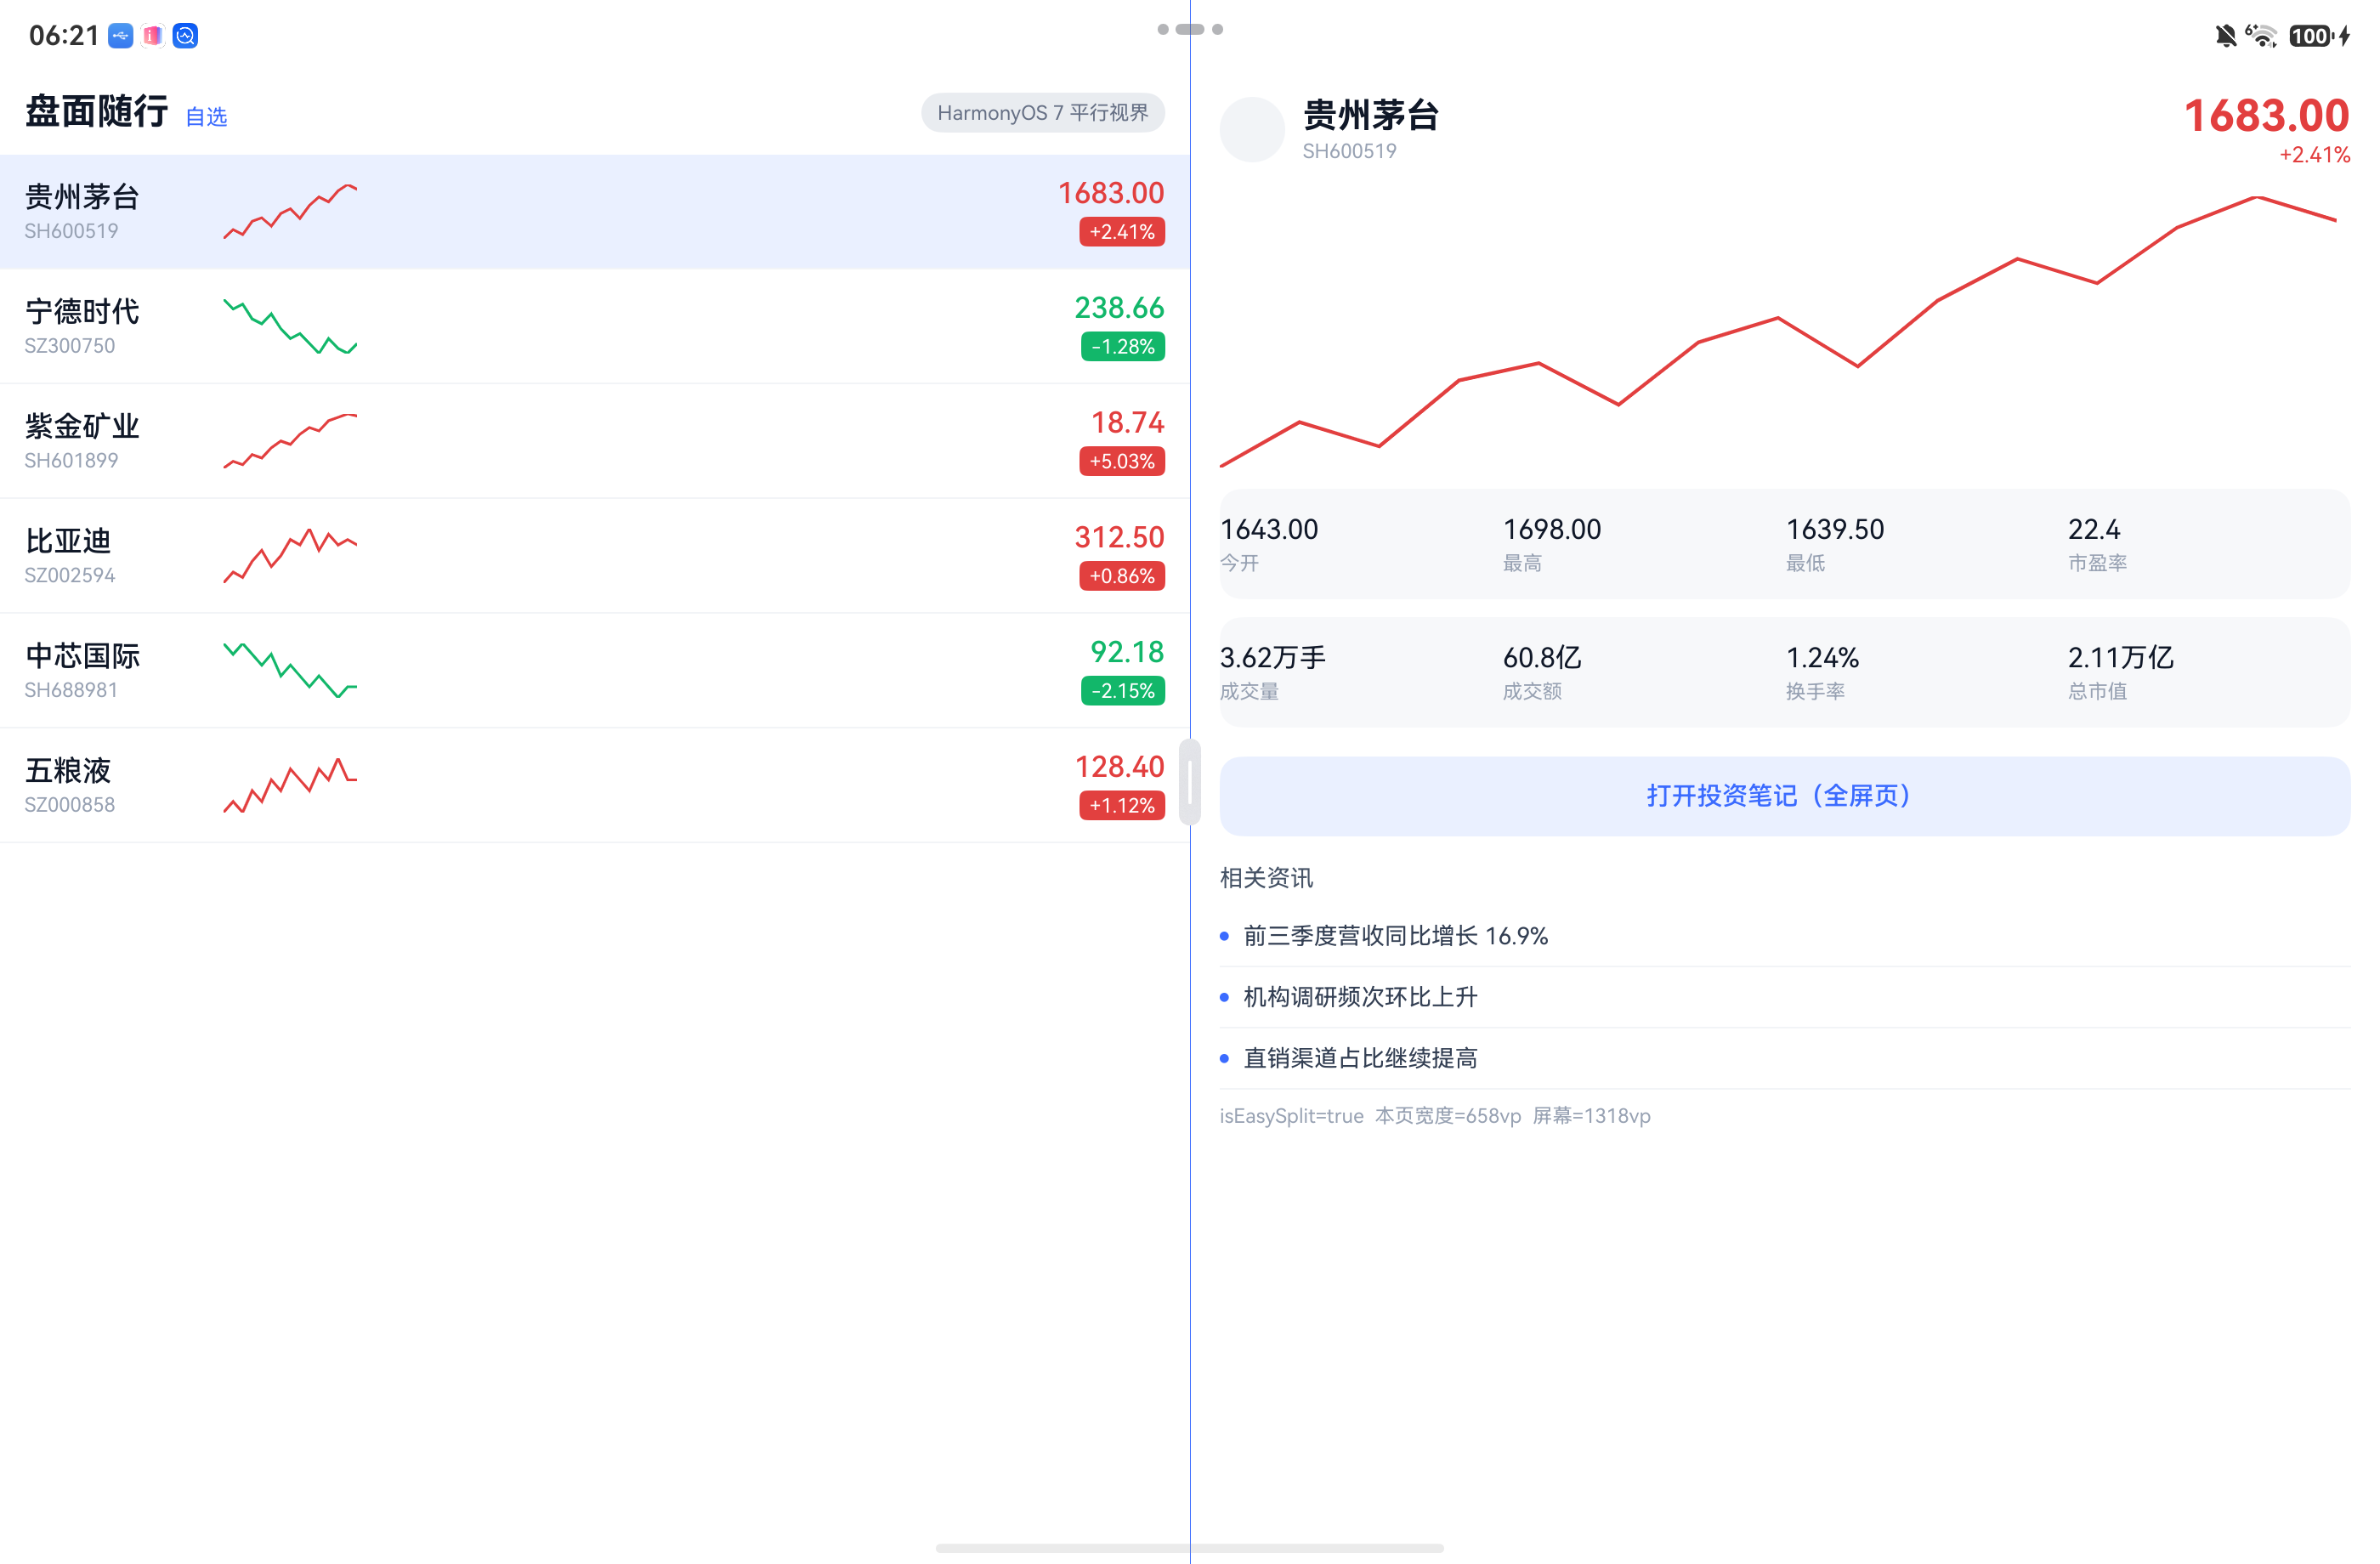Click the 宁德时代 green sparkline chart
The width and height of the screenshot is (2380, 1564).
point(290,326)
